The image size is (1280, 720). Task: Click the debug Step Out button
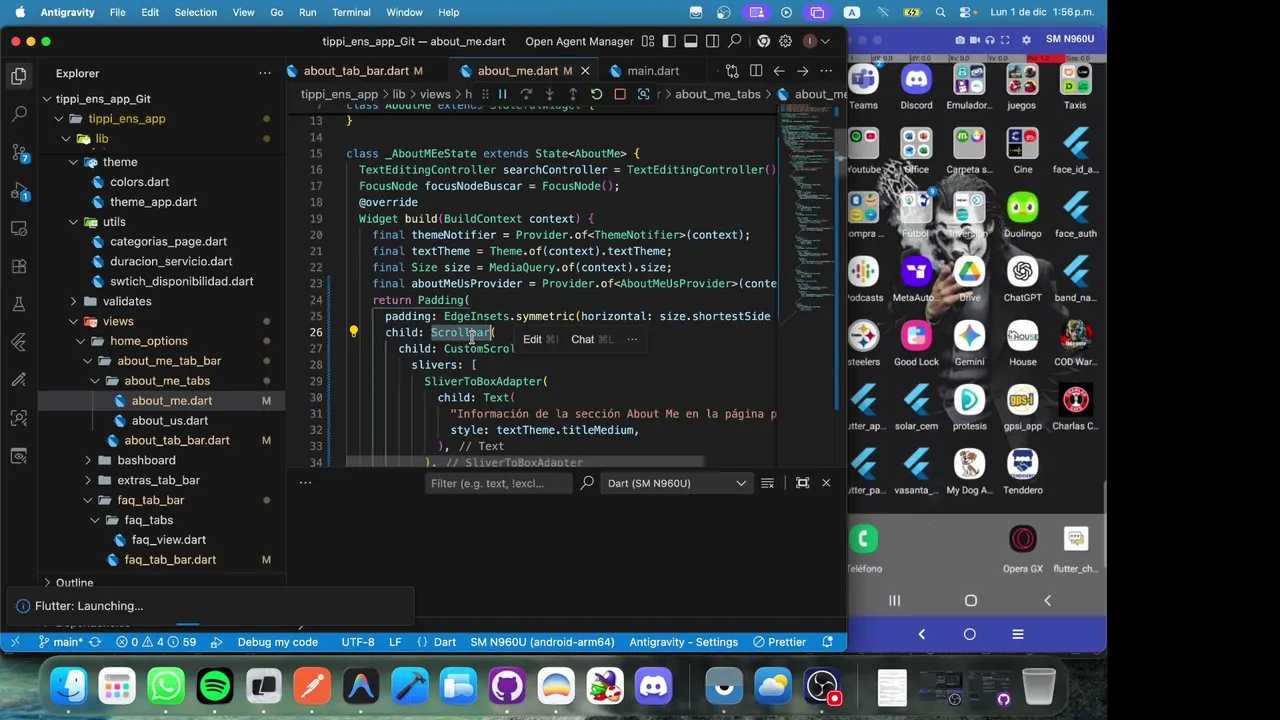(x=573, y=94)
